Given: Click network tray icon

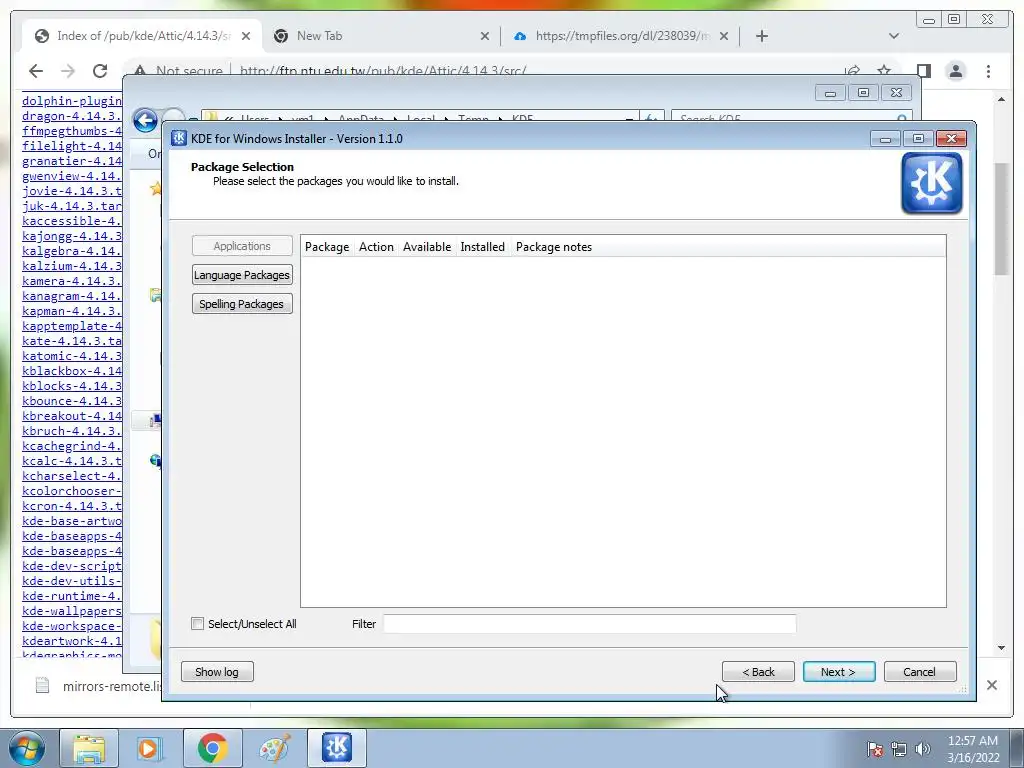Looking at the screenshot, I should (x=899, y=750).
